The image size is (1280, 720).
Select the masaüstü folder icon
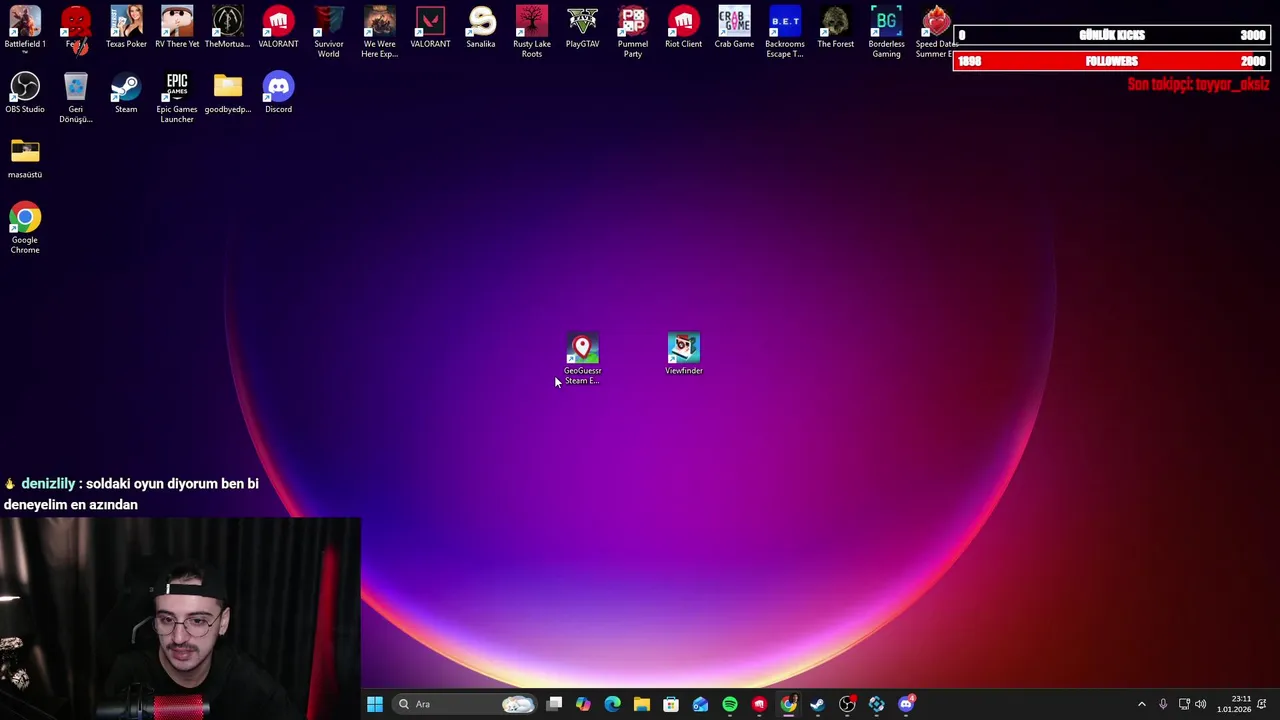25,158
